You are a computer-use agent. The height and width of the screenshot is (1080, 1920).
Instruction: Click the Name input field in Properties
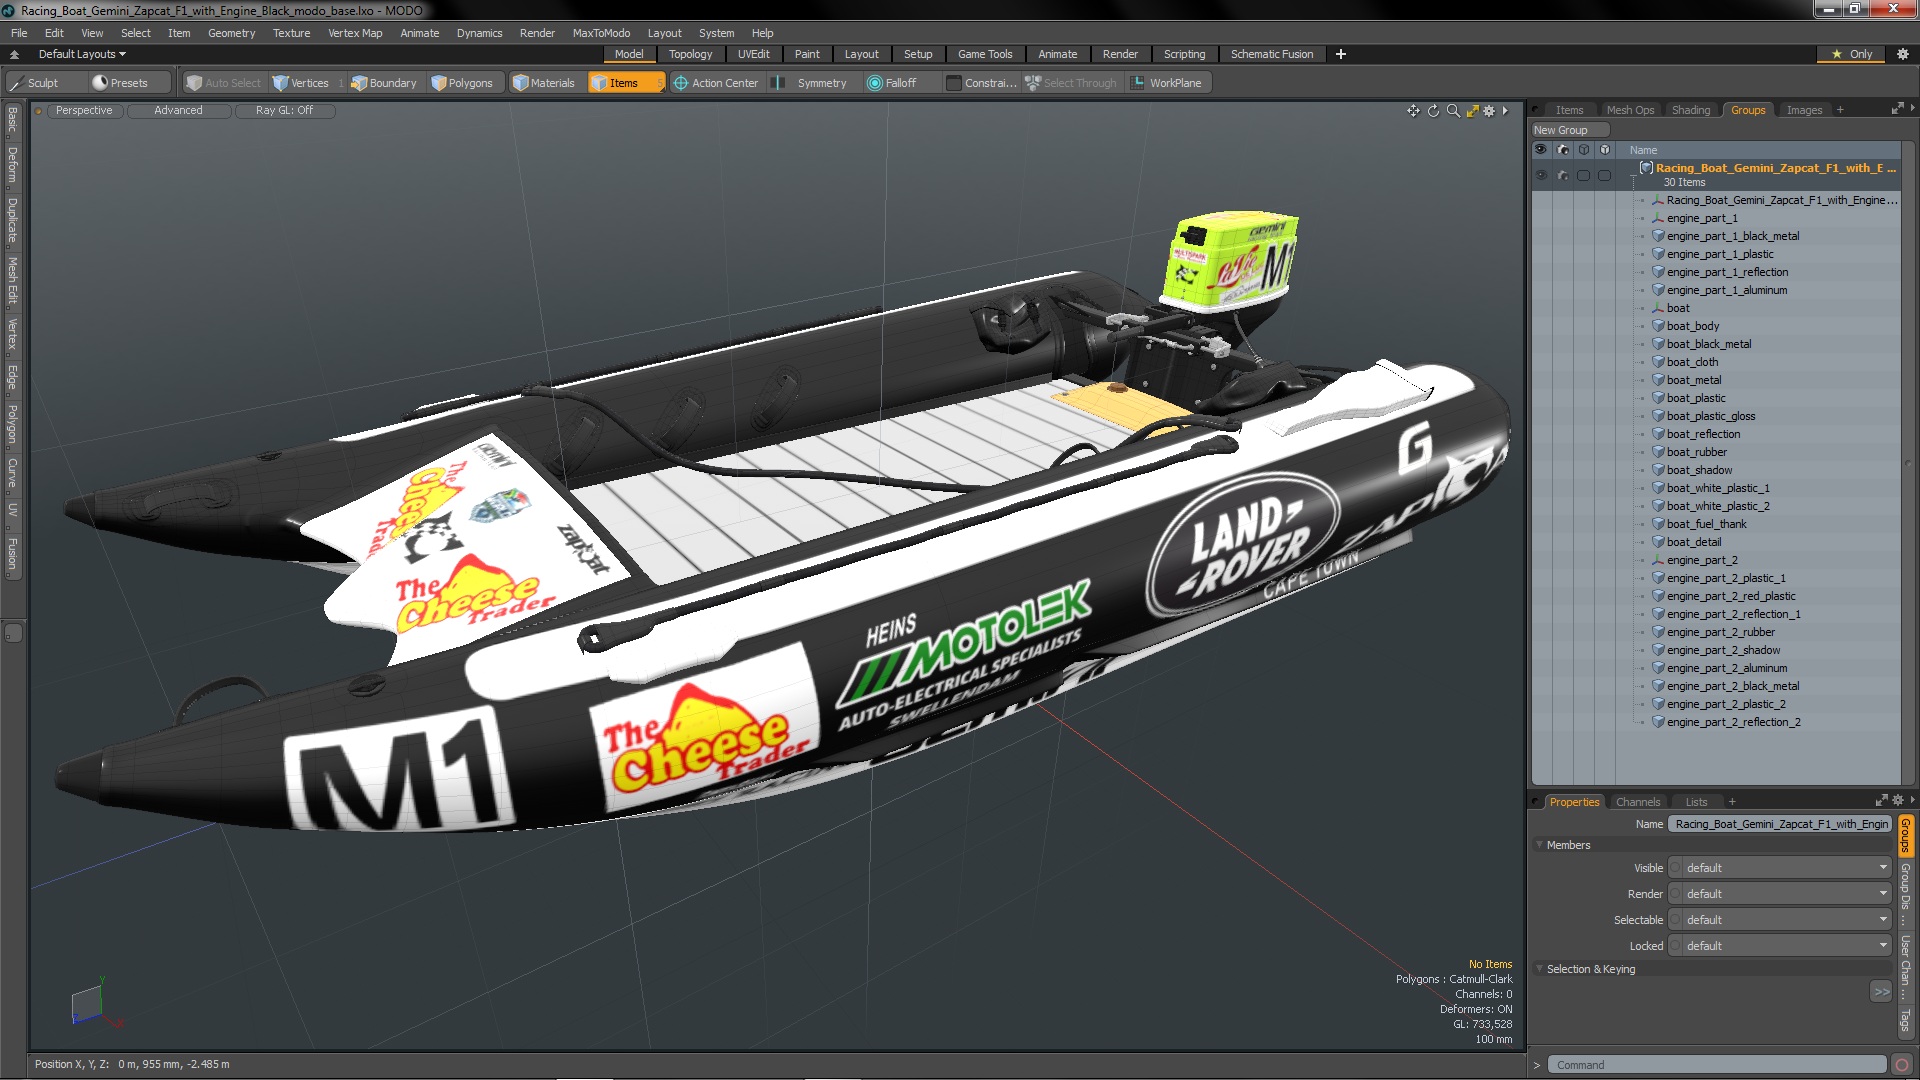click(1780, 824)
